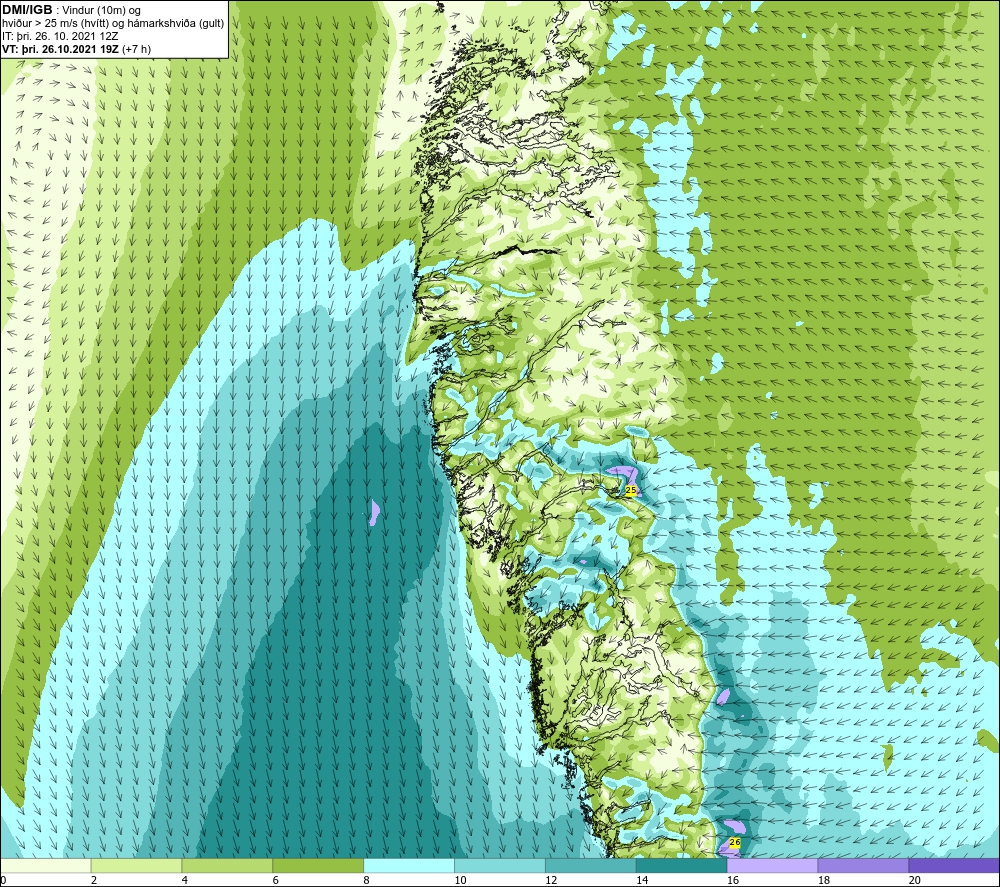Click the yellow gust marker labeled 25

click(631, 490)
